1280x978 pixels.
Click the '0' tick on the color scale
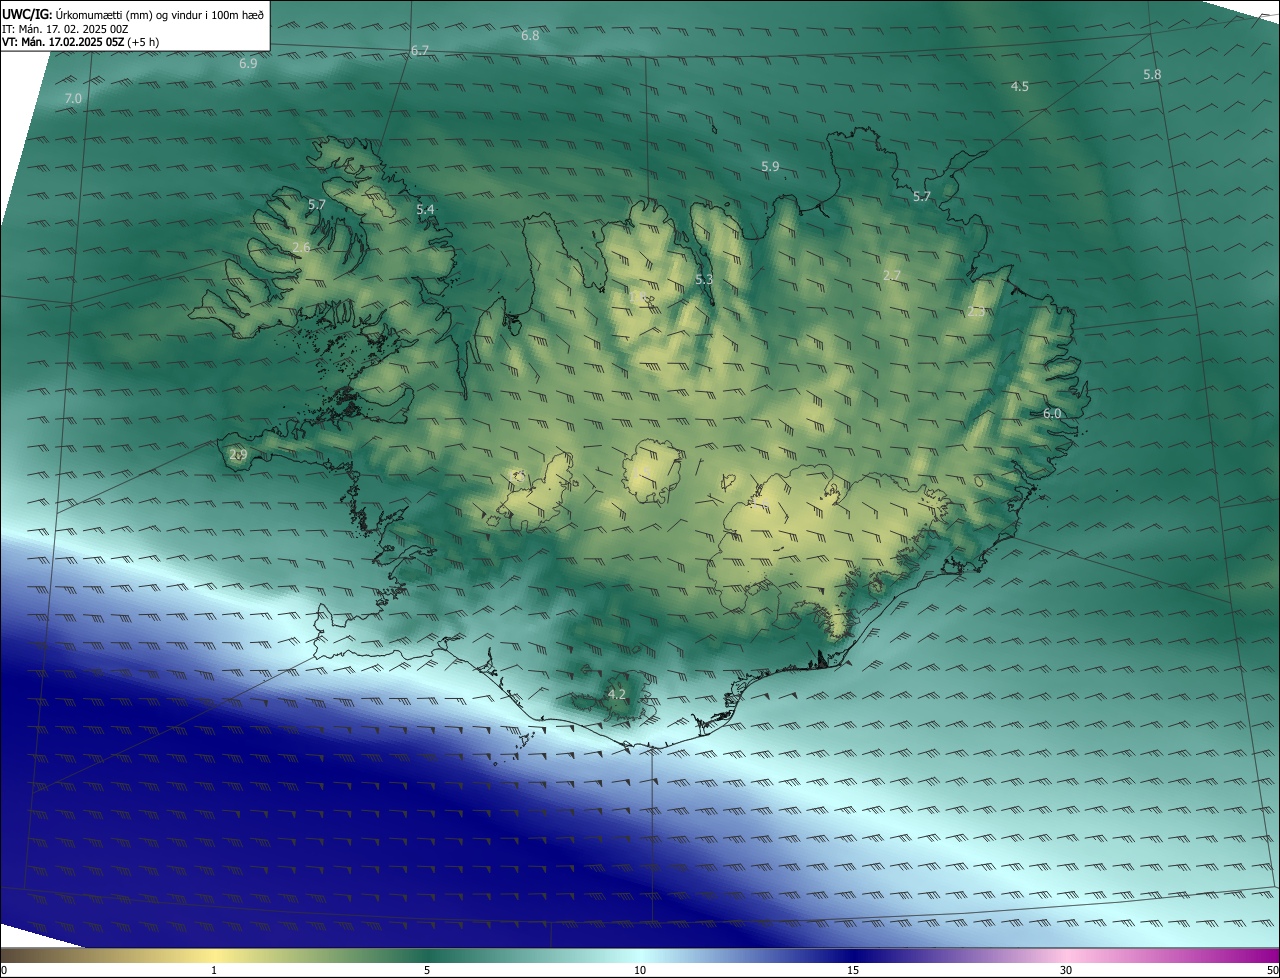point(4,971)
